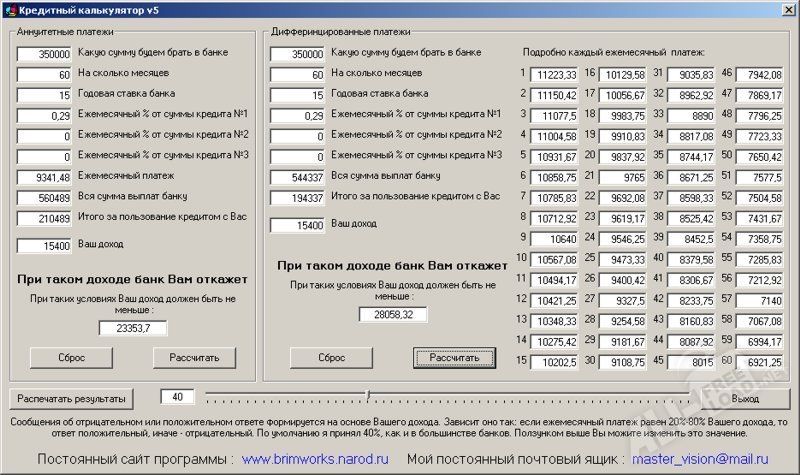The height and width of the screenshot is (475, 800).
Task: Click Рассчитать in the Аннуитетные платежи panel
Action: [x=193, y=357]
